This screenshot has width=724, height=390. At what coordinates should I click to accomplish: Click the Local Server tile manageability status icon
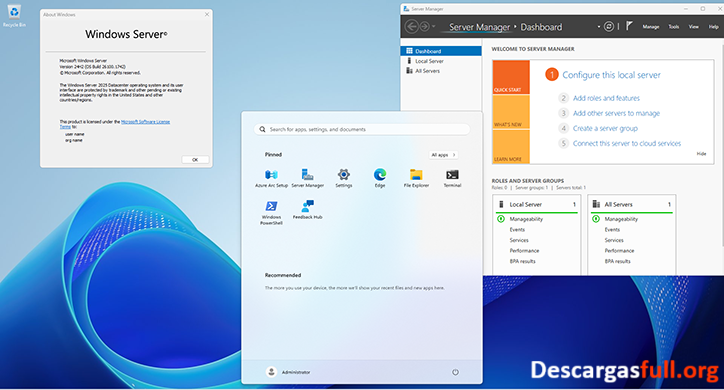point(501,219)
